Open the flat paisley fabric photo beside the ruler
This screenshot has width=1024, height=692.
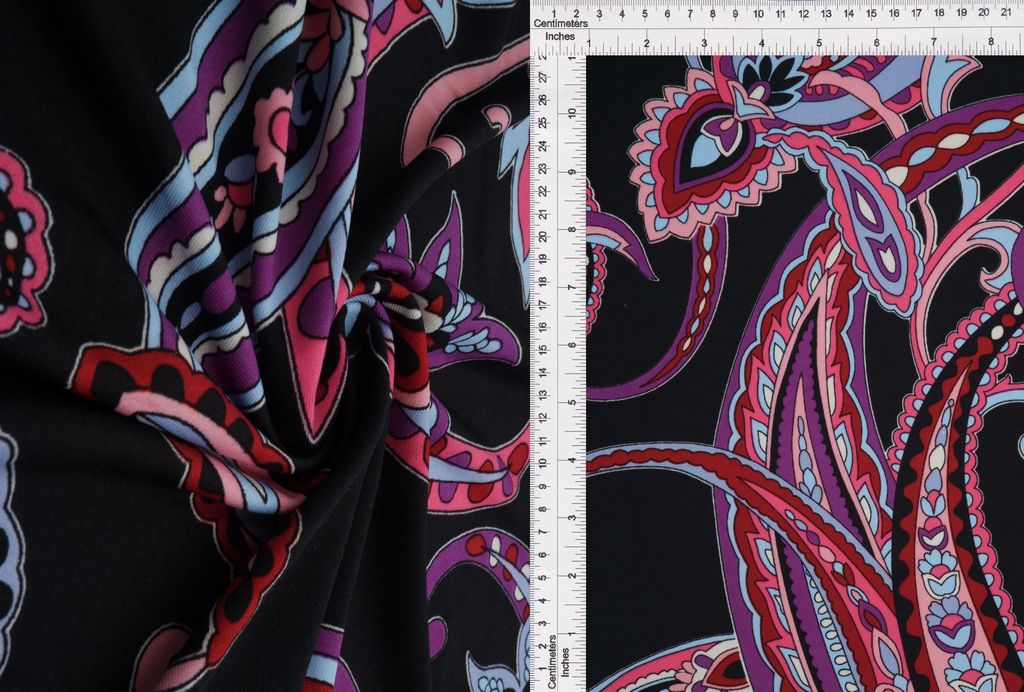(805, 373)
